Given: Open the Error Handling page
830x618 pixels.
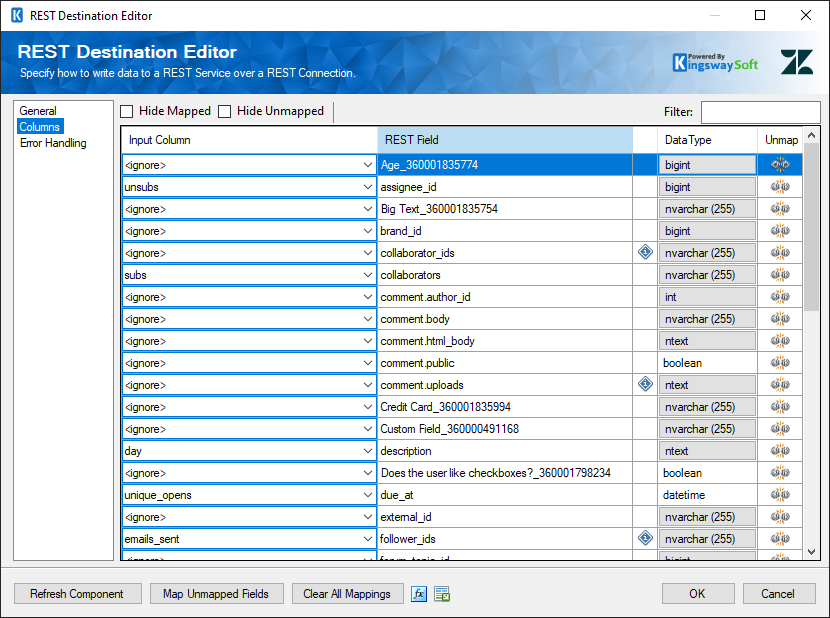Looking at the screenshot, I should pos(53,143).
